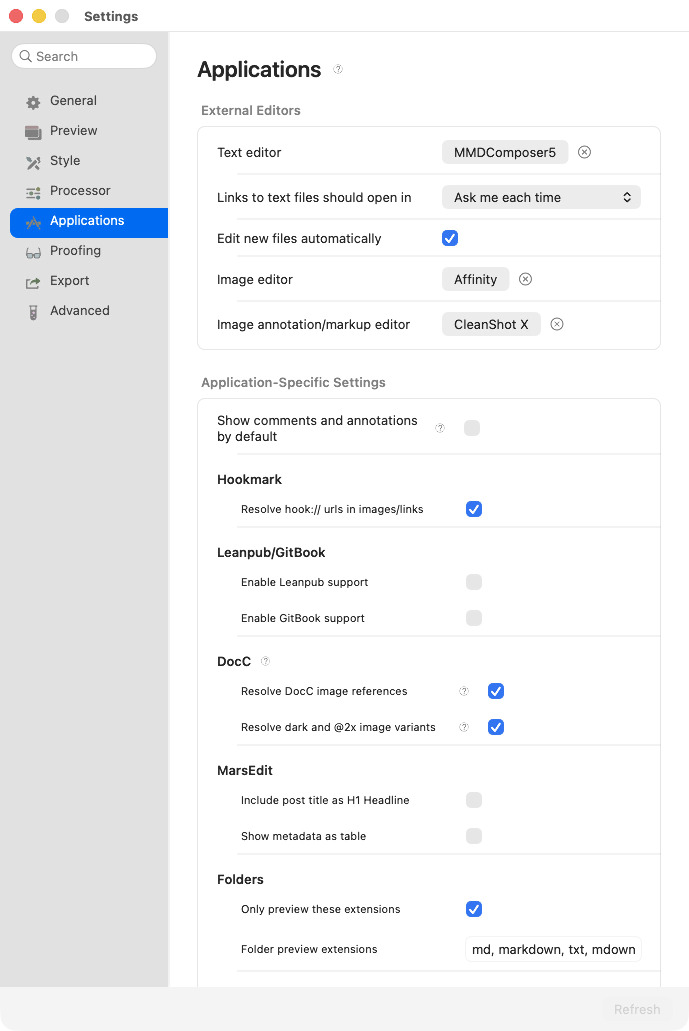
Task: Switch to the Preview settings pane
Action: point(89,131)
